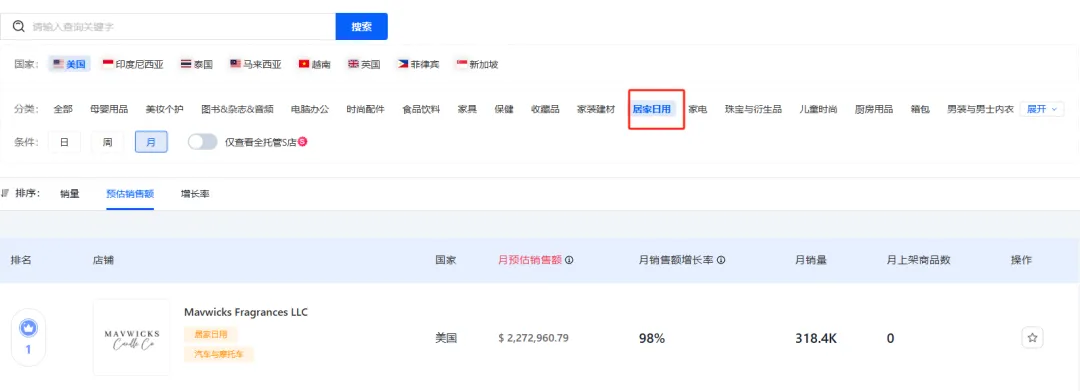Select 家电 category
1080x391 pixels.
[698, 109]
